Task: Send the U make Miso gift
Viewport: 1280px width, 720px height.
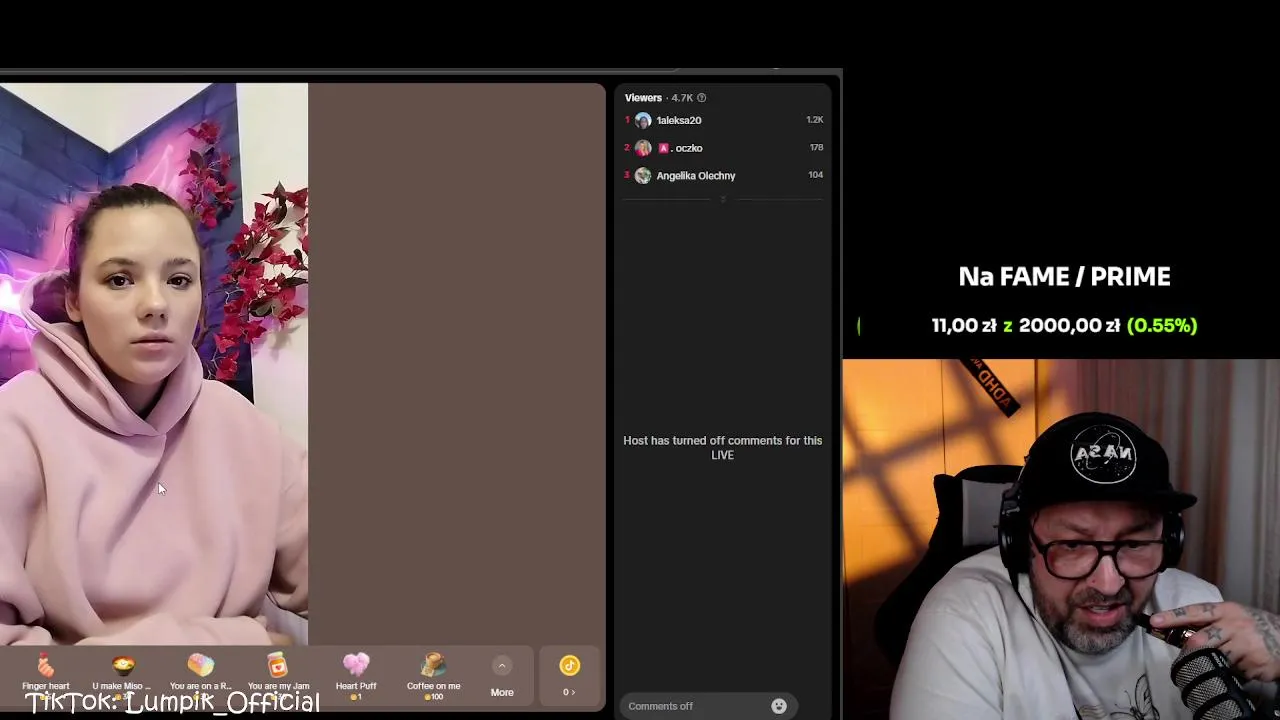Action: [122, 674]
